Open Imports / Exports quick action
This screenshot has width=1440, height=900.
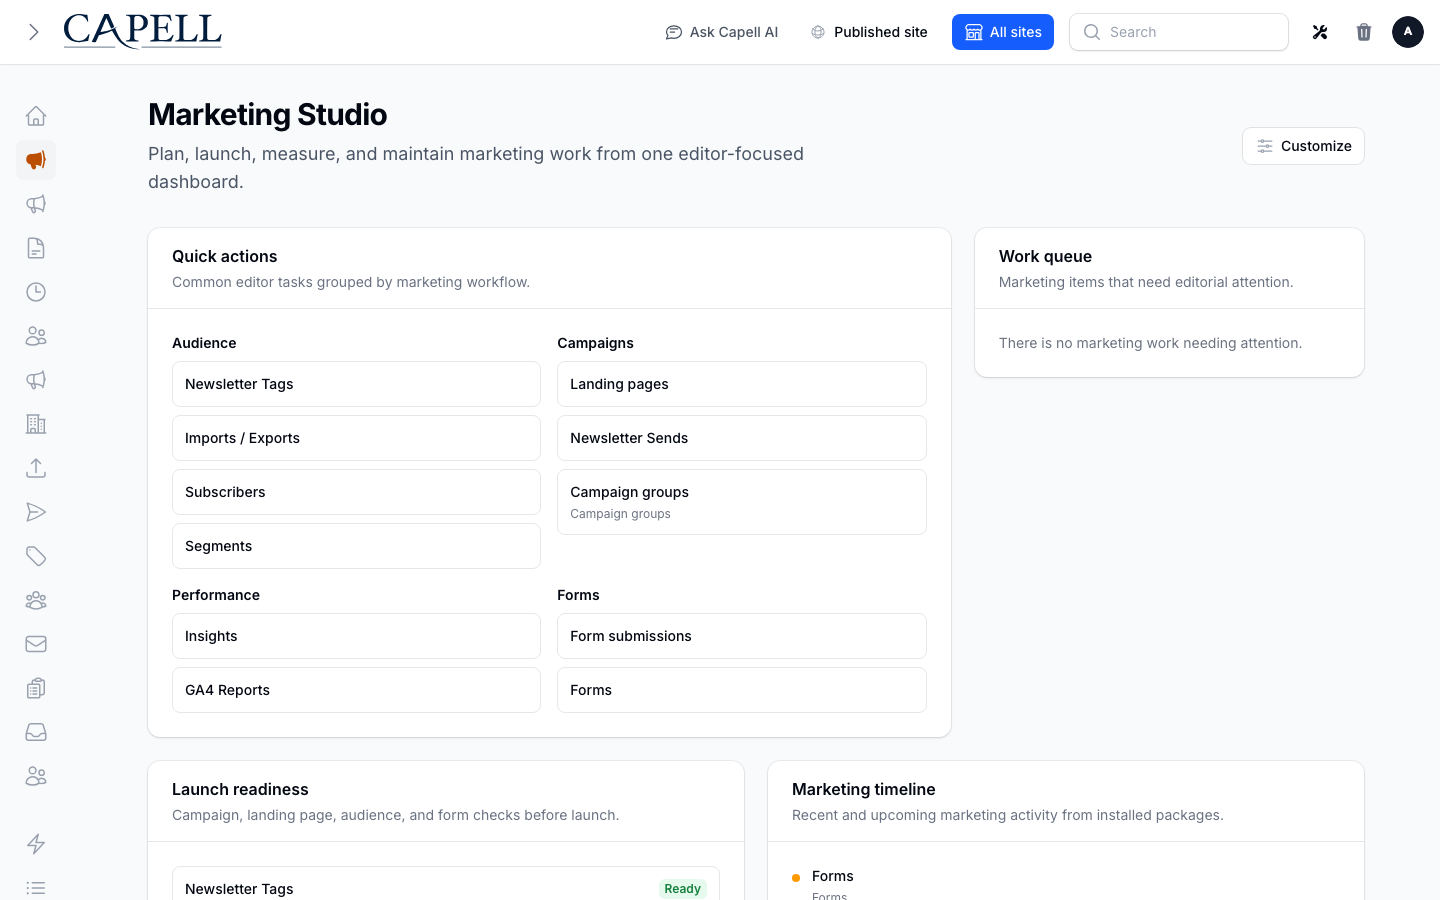point(356,438)
